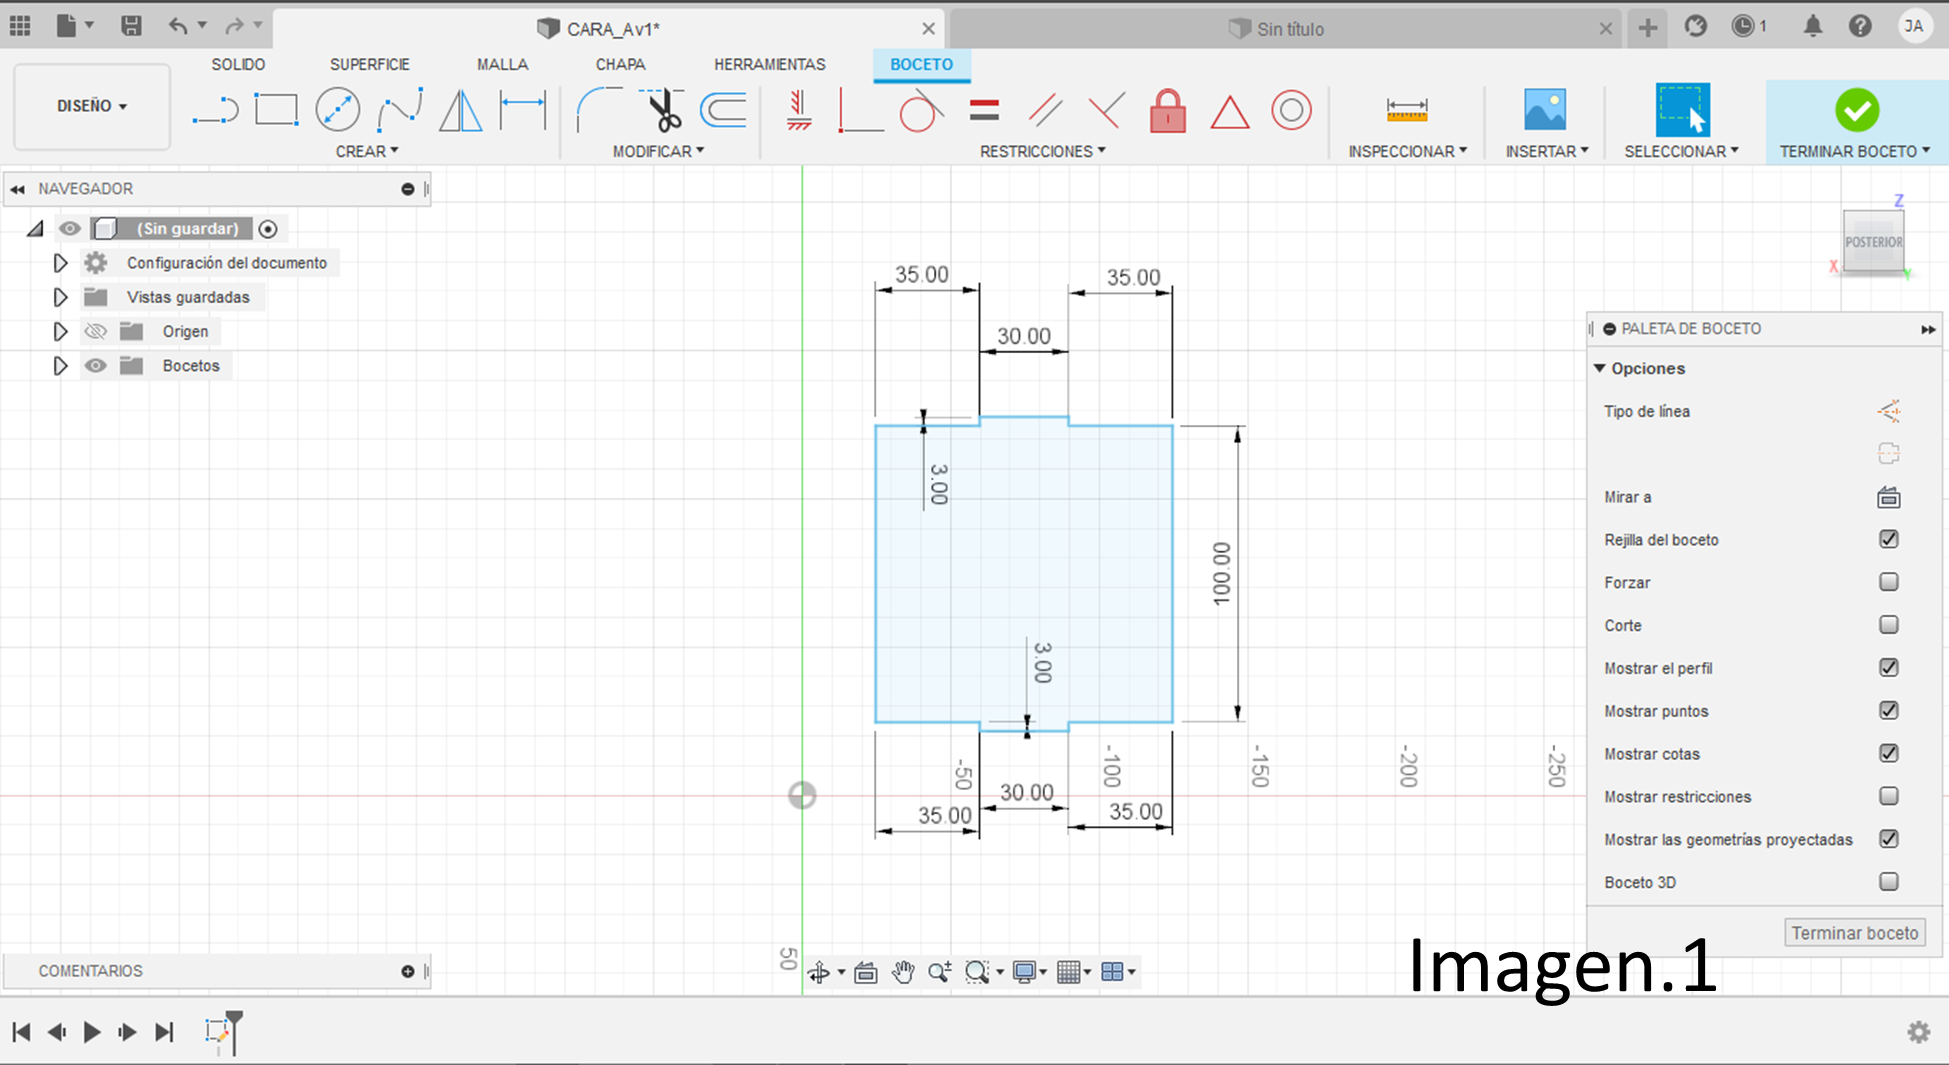Open the notifications bell
The width and height of the screenshot is (1949, 1065).
(x=1812, y=27)
